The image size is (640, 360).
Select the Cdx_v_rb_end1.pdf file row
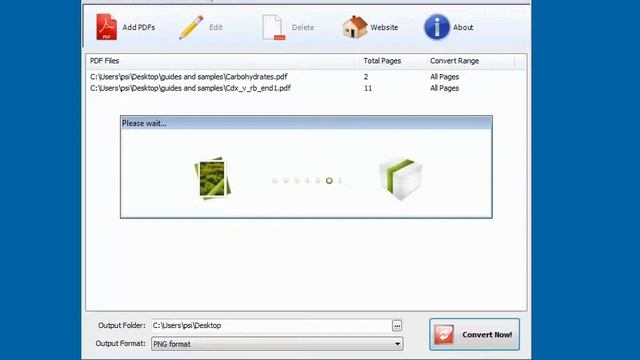click(x=305, y=88)
